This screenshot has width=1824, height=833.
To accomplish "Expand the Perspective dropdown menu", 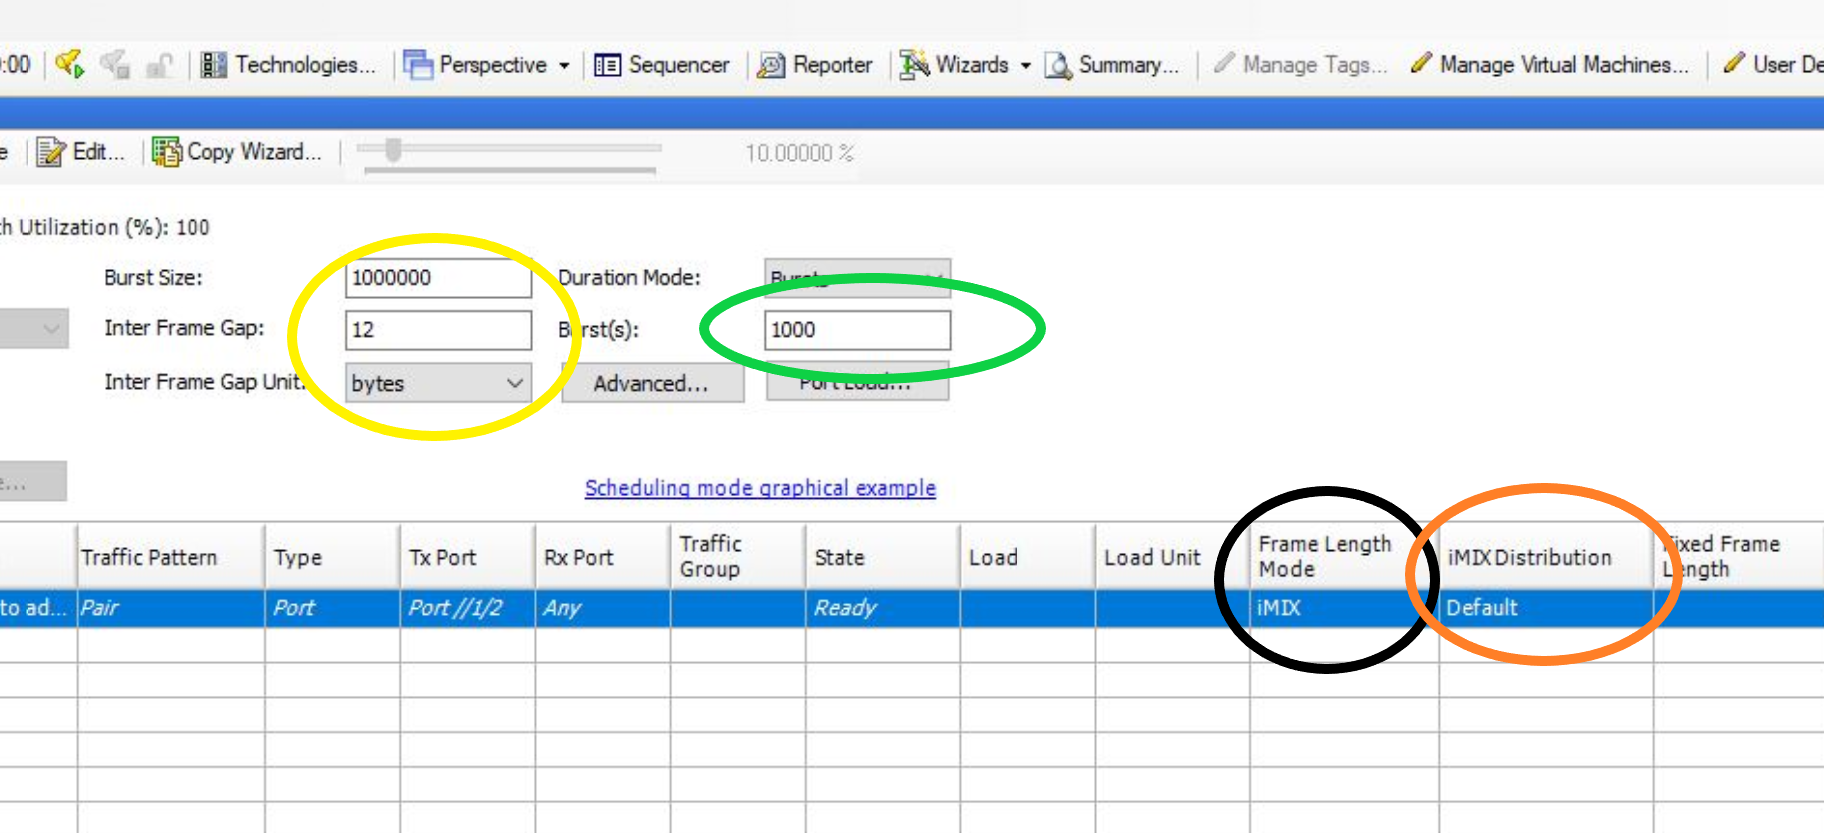I will point(564,66).
